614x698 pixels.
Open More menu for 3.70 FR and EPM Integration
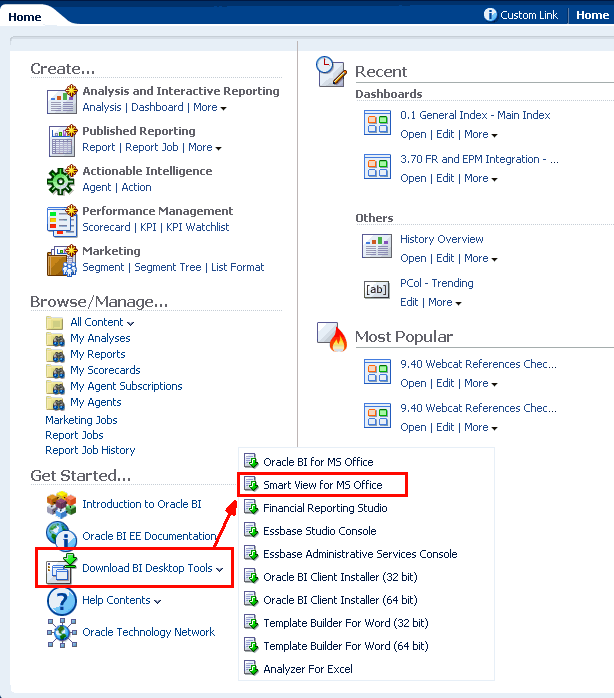click(x=481, y=179)
